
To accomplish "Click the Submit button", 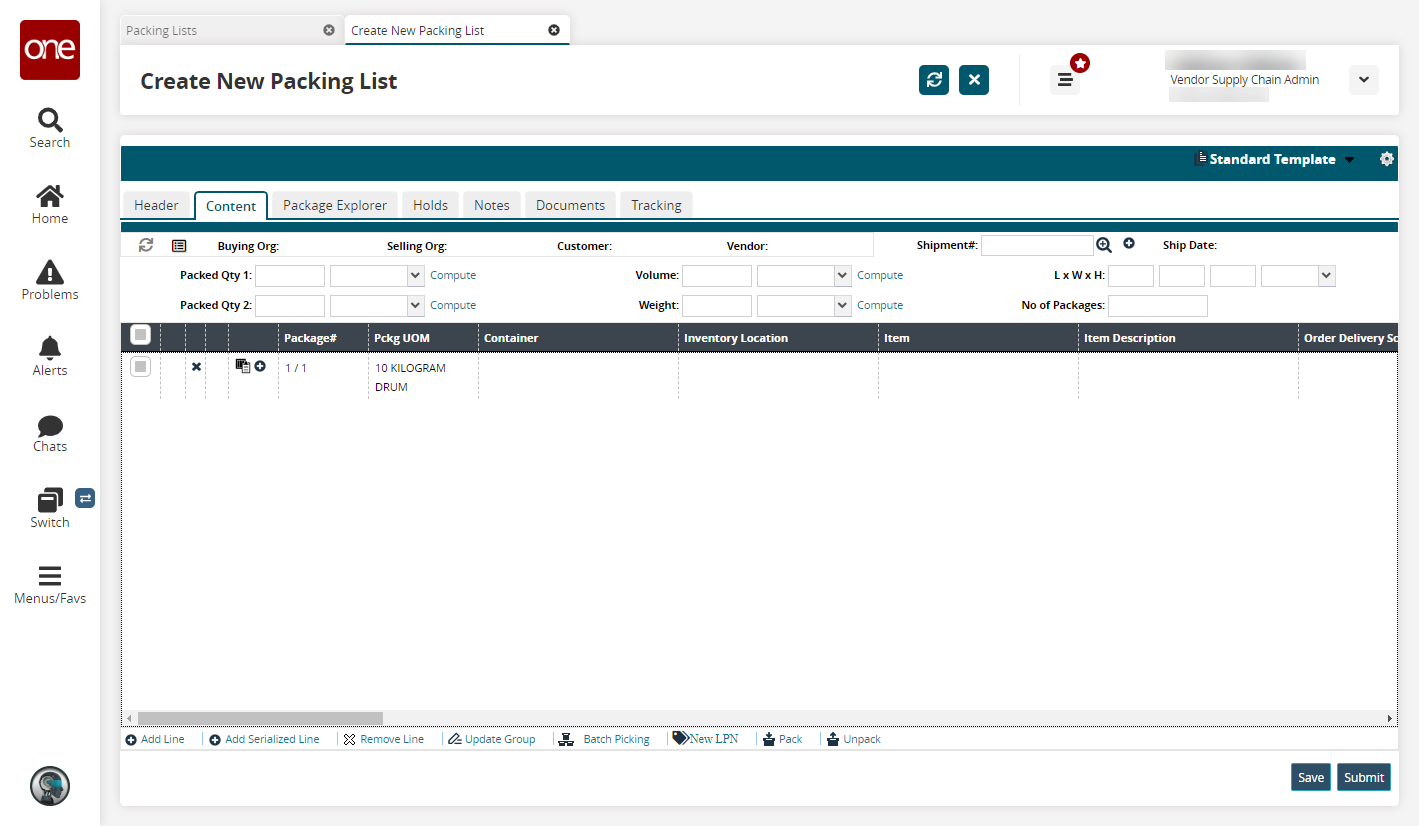I will [1363, 777].
